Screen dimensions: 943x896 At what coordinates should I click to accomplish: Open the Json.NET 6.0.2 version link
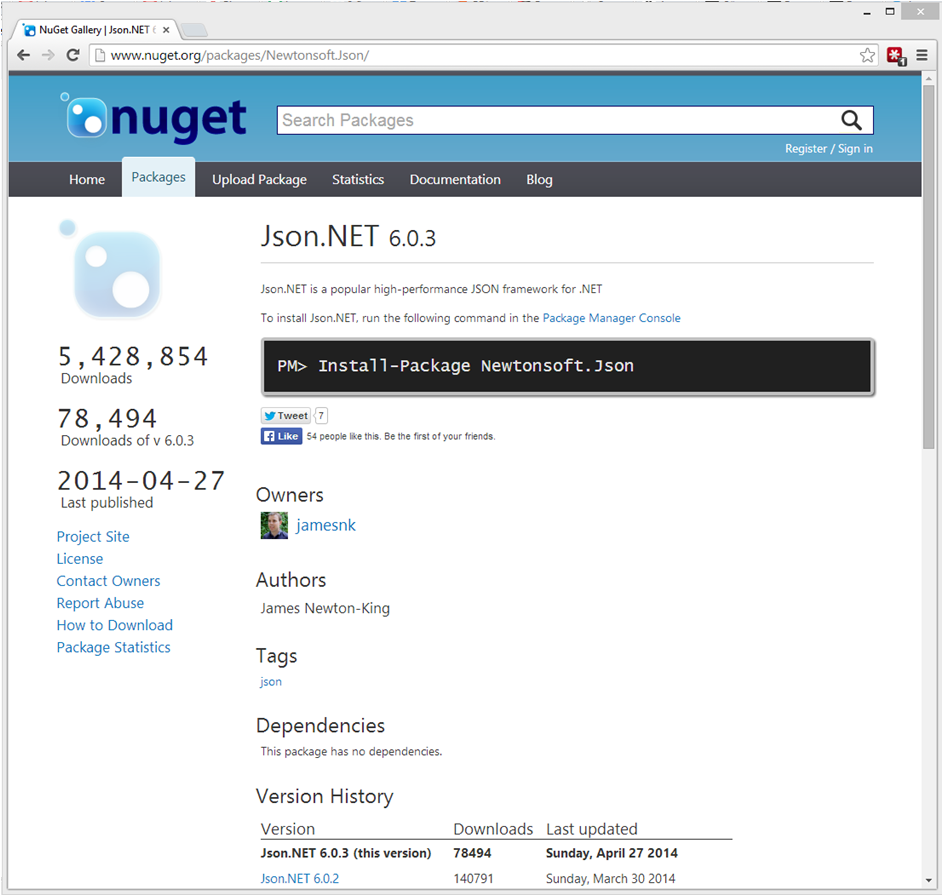(x=300, y=879)
